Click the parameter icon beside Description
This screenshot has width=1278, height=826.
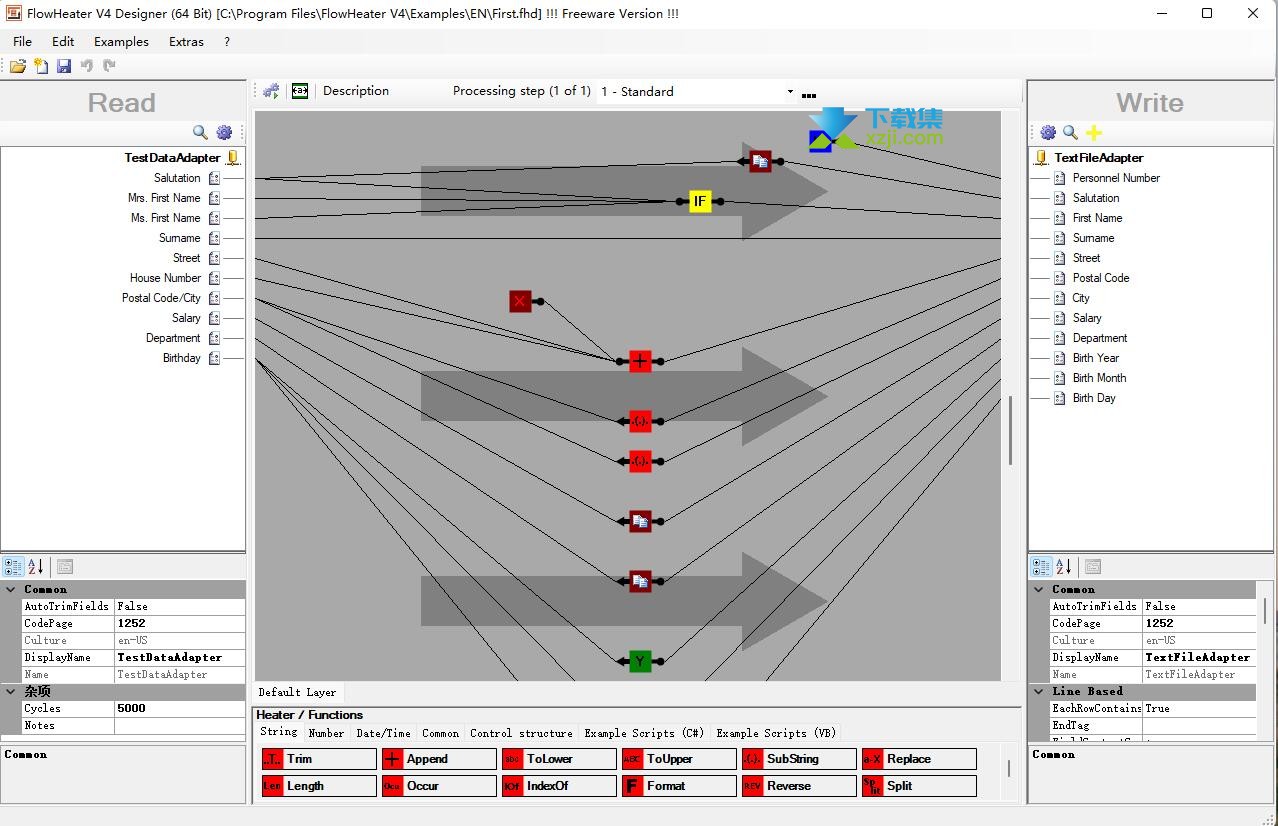click(299, 91)
